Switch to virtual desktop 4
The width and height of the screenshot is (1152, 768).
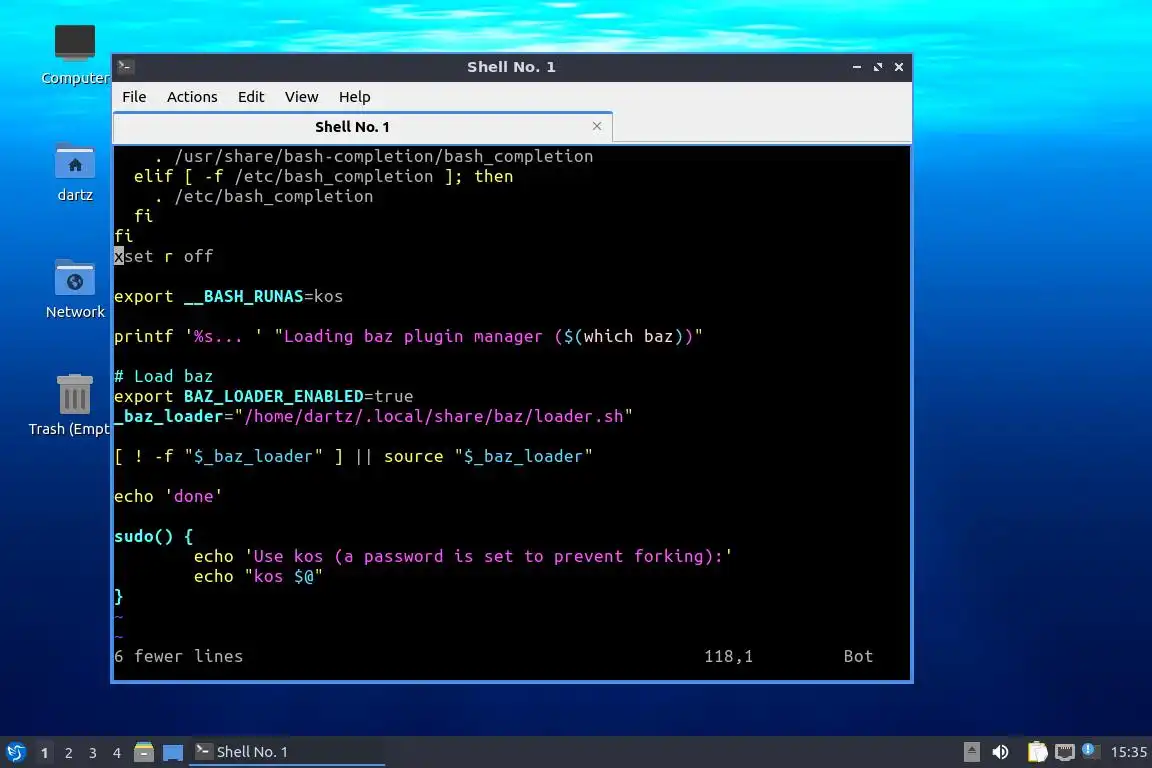click(x=117, y=753)
